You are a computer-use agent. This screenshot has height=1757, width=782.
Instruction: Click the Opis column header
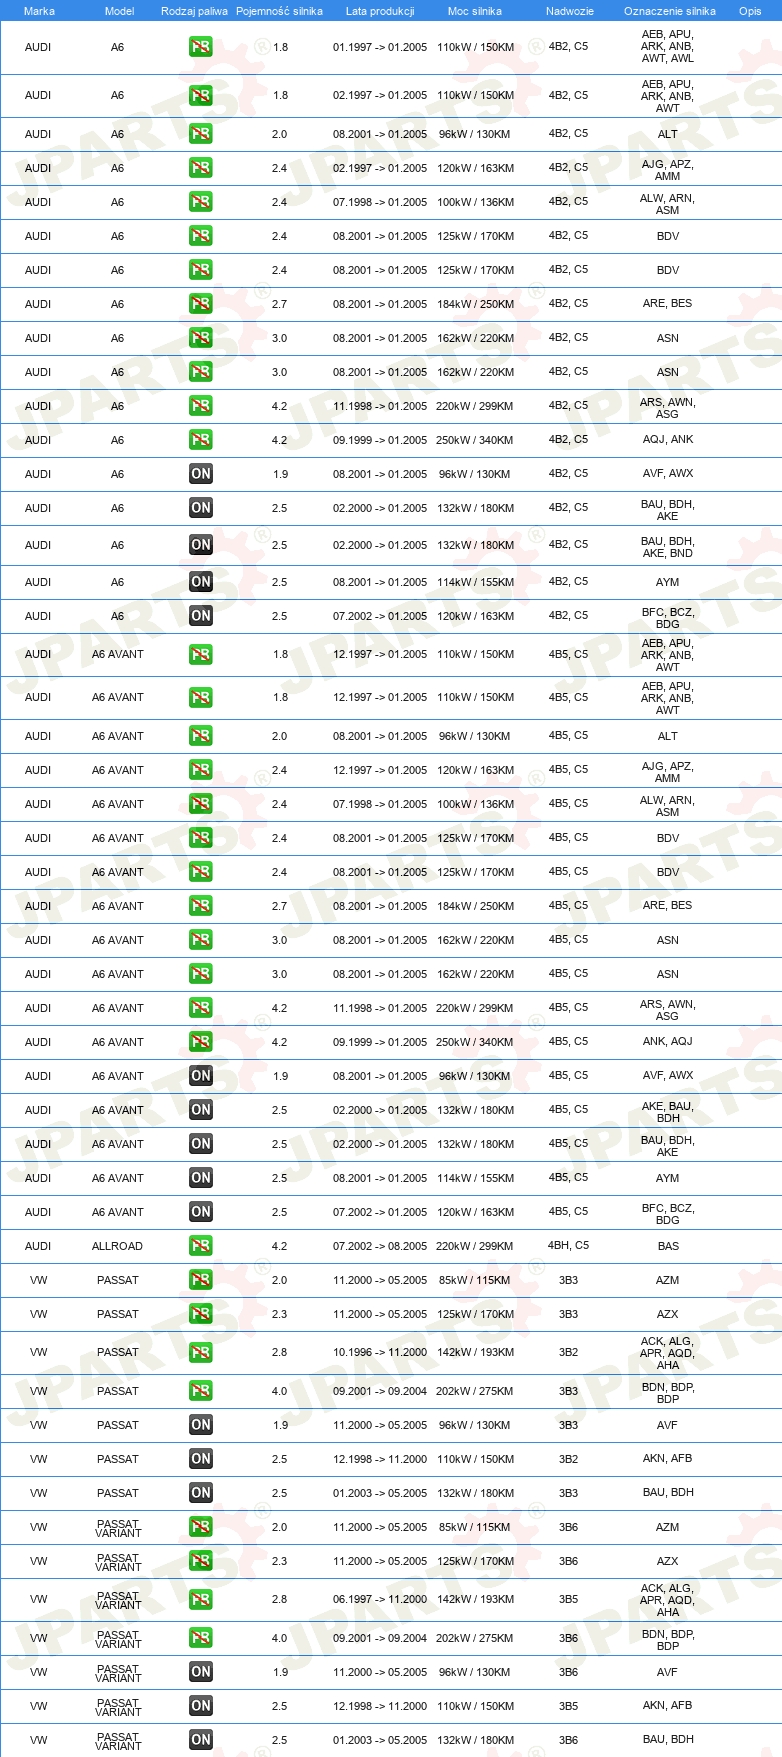pos(750,11)
